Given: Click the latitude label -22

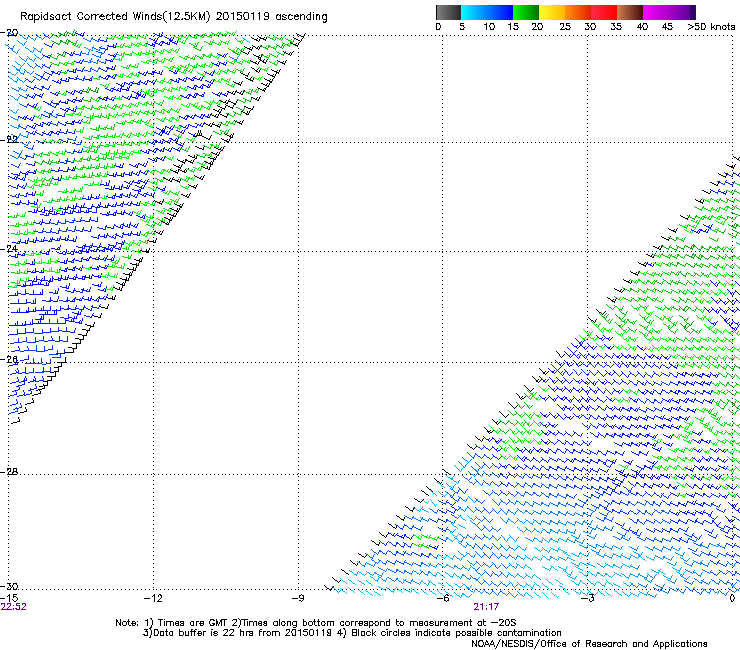Looking at the screenshot, I should (9, 139).
